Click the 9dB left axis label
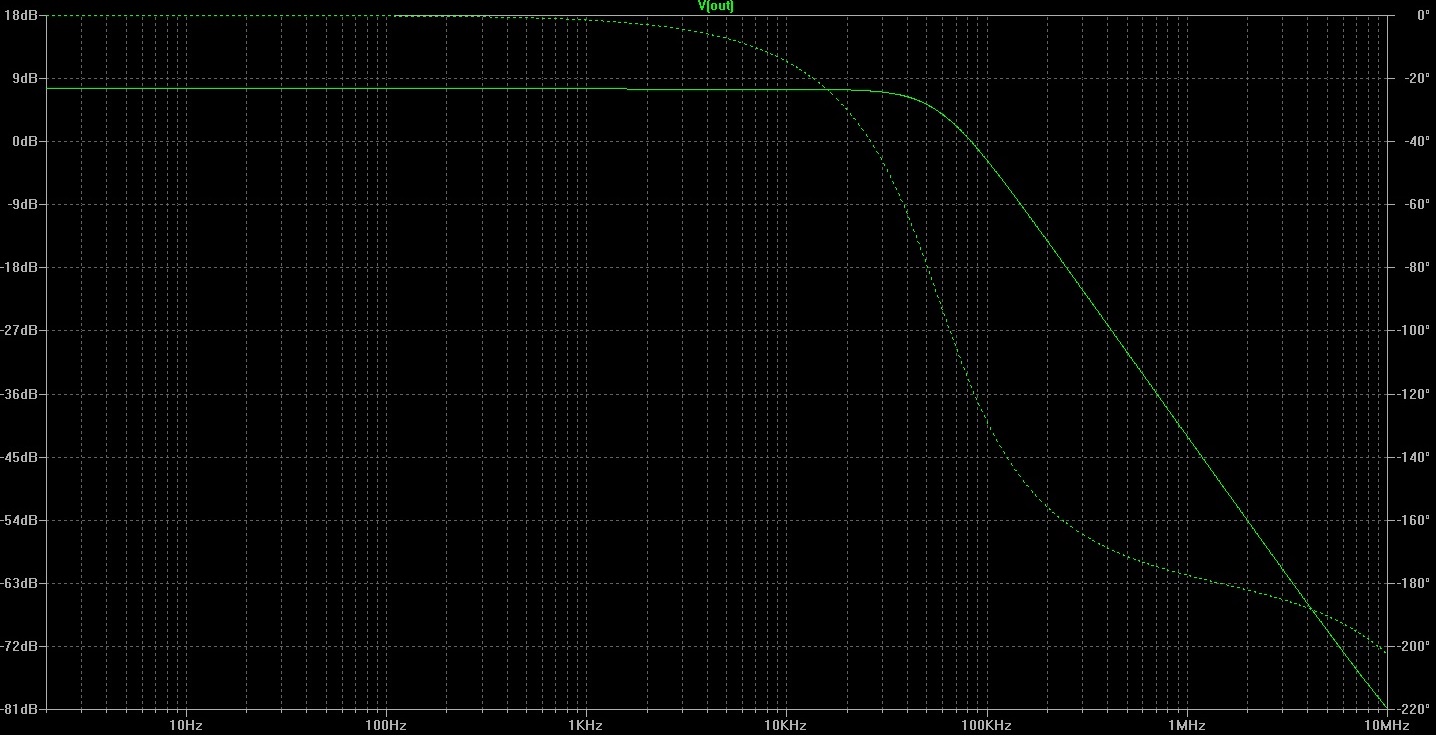Image resolution: width=1436 pixels, height=739 pixels. pyautogui.click(x=27, y=78)
